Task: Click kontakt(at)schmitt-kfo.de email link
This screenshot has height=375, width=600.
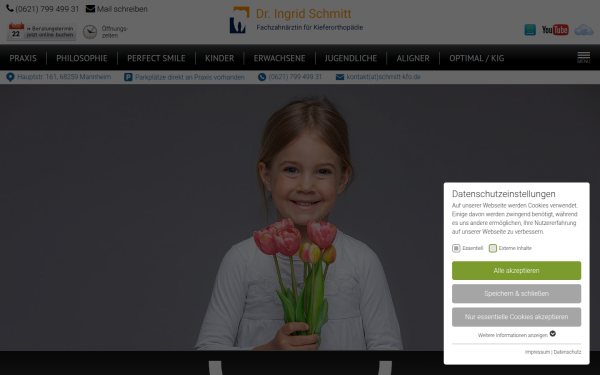Action: pos(383,77)
